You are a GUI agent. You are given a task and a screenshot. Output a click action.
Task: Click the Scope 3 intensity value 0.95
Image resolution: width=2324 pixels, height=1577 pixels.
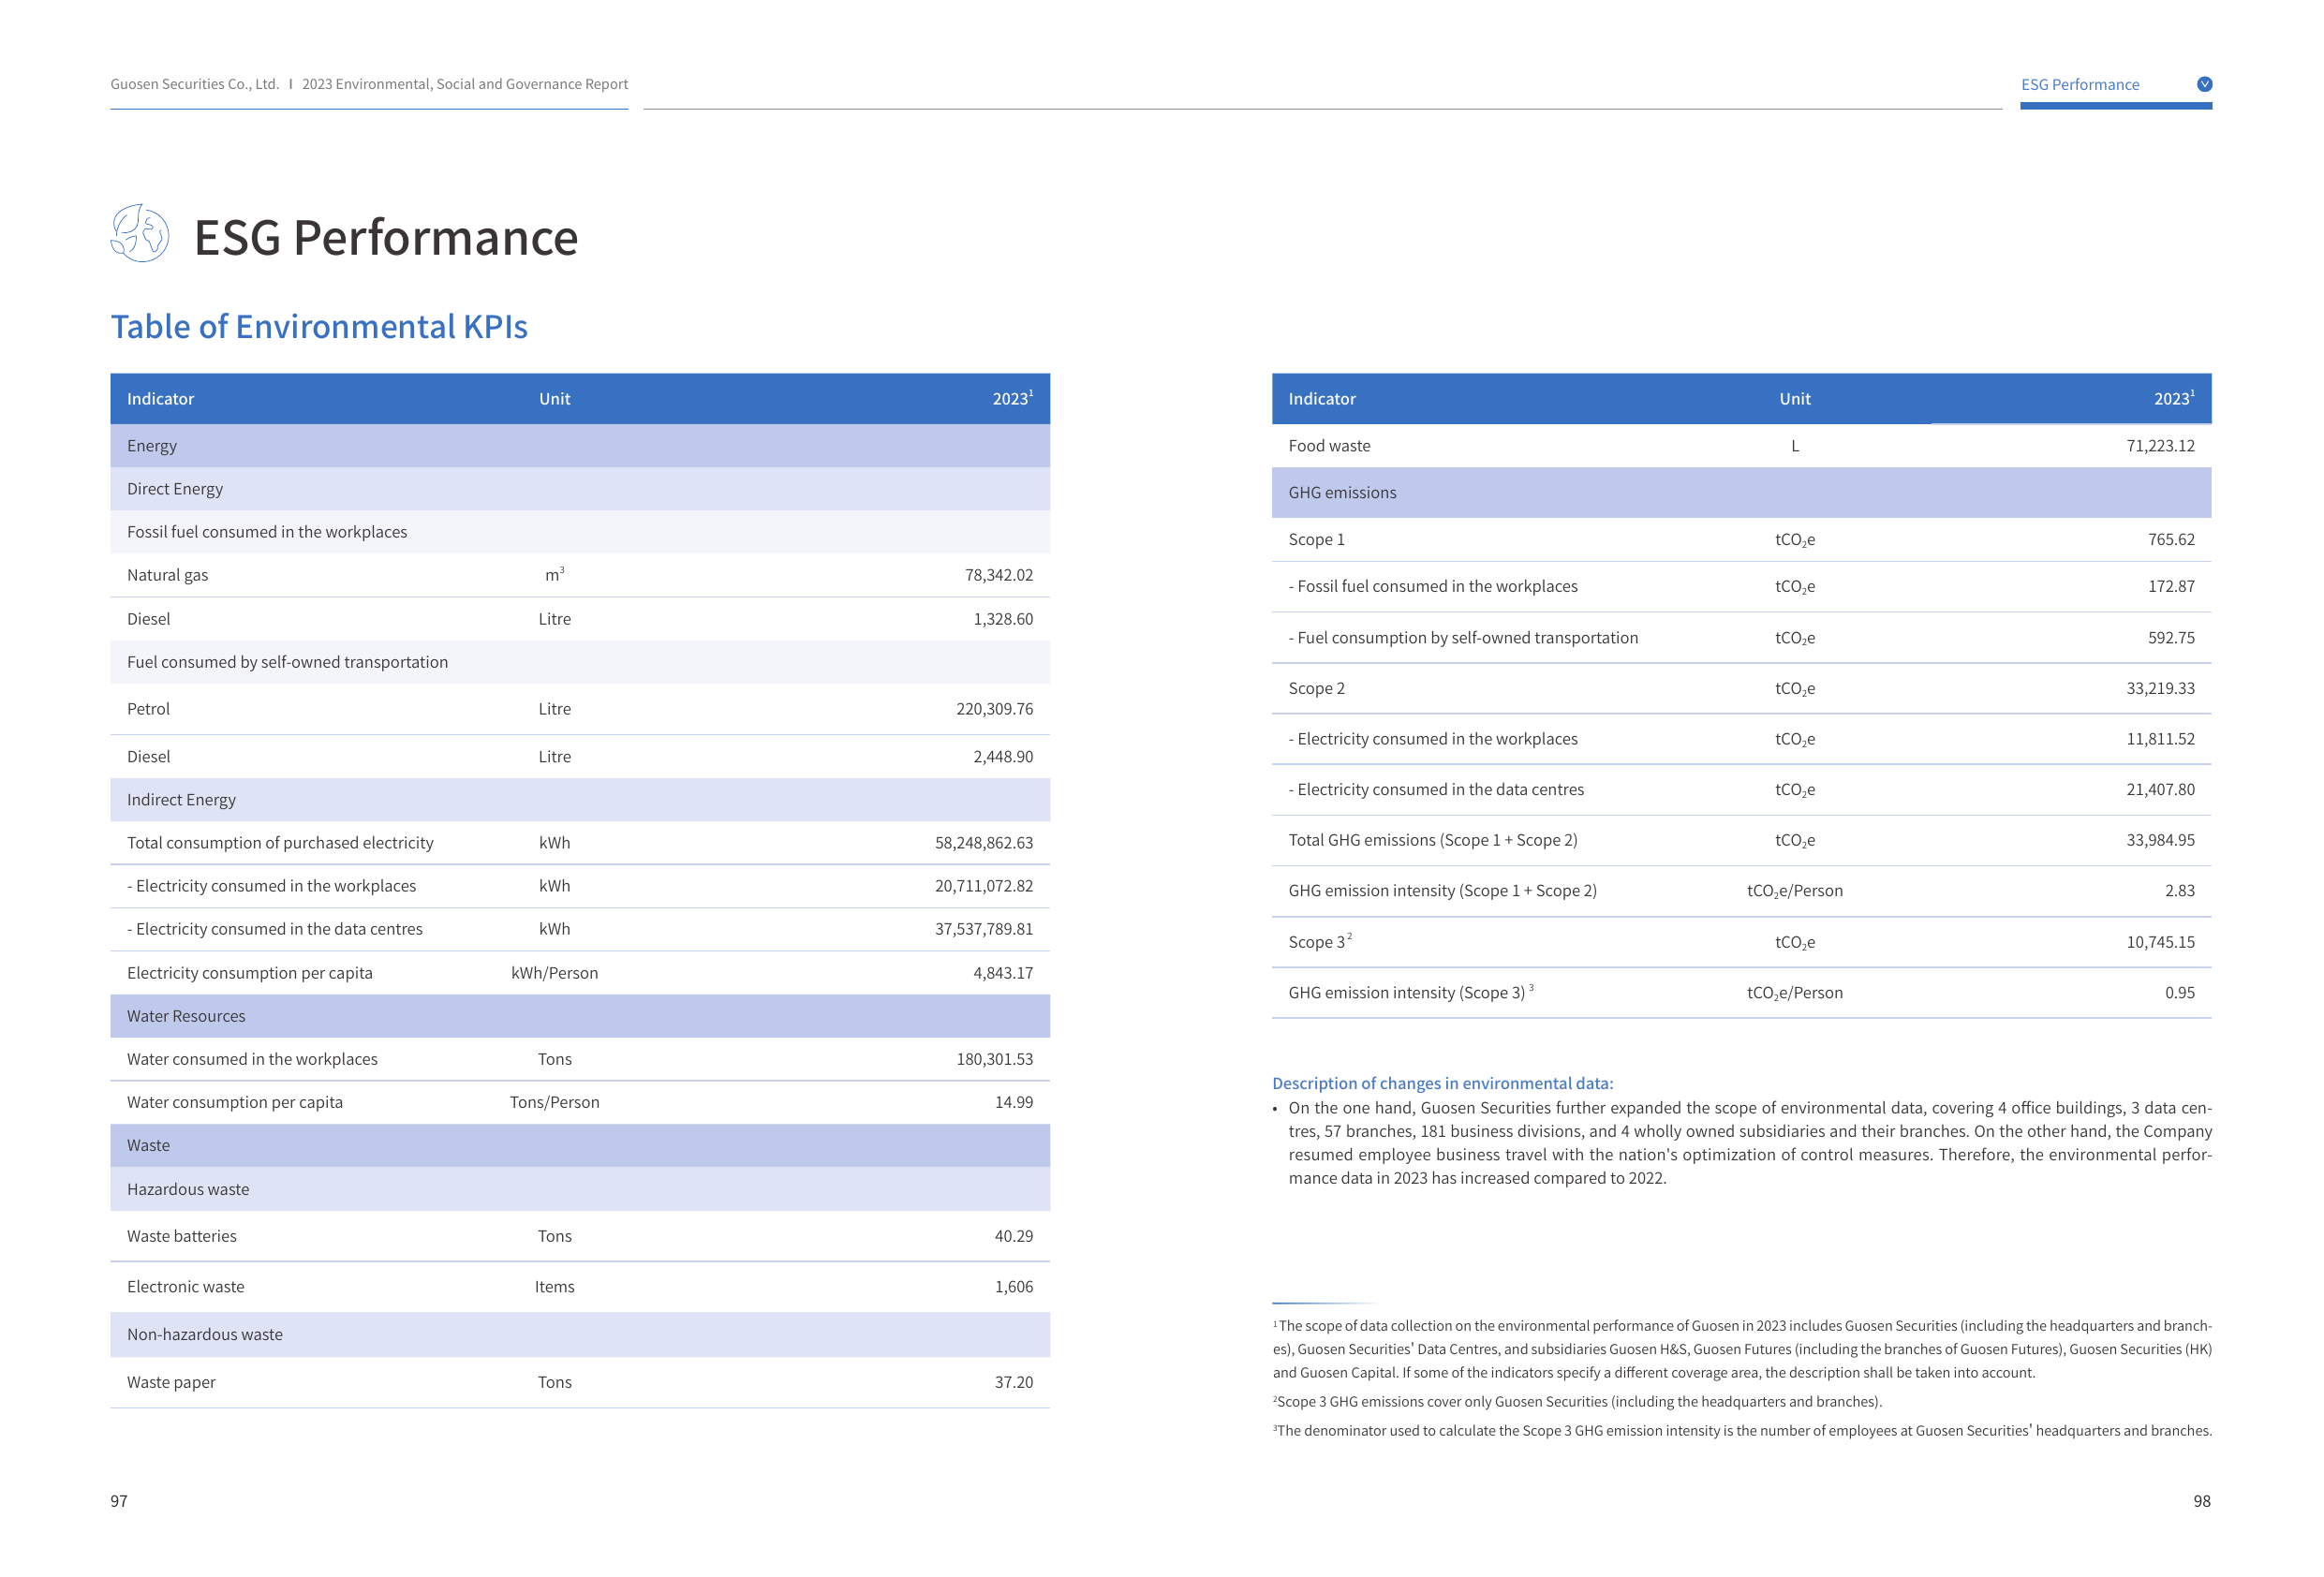coord(2179,993)
